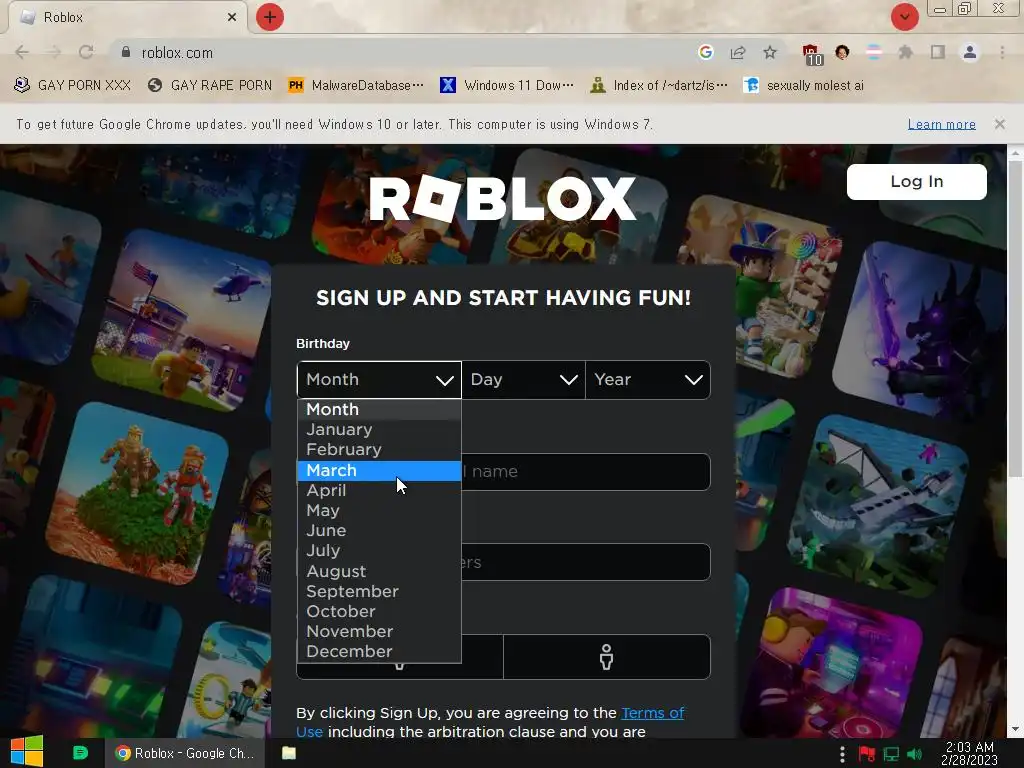Expand the Year birthday dropdown
This screenshot has width=1024, height=768.
pyautogui.click(x=648, y=379)
